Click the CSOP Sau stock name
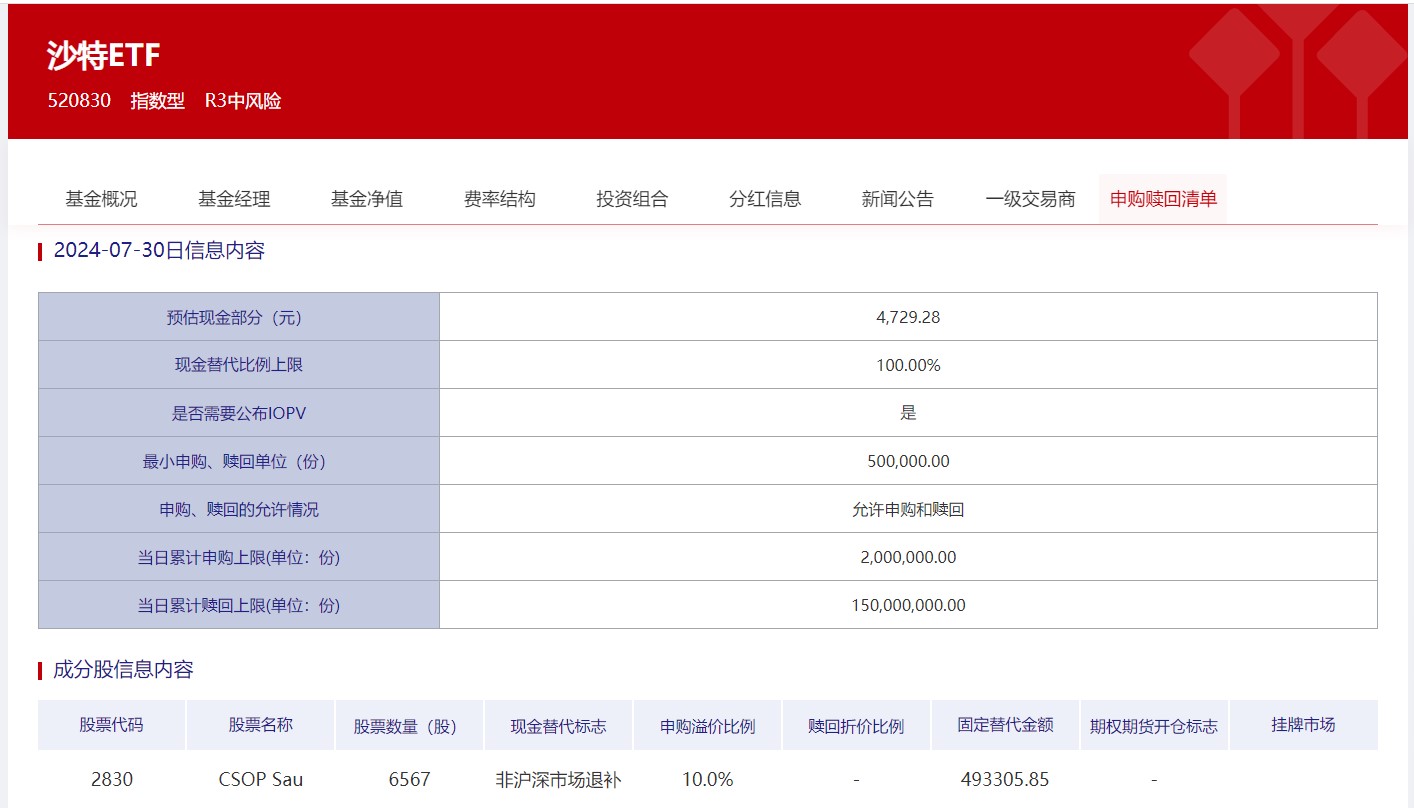This screenshot has width=1414, height=808. pos(261,779)
